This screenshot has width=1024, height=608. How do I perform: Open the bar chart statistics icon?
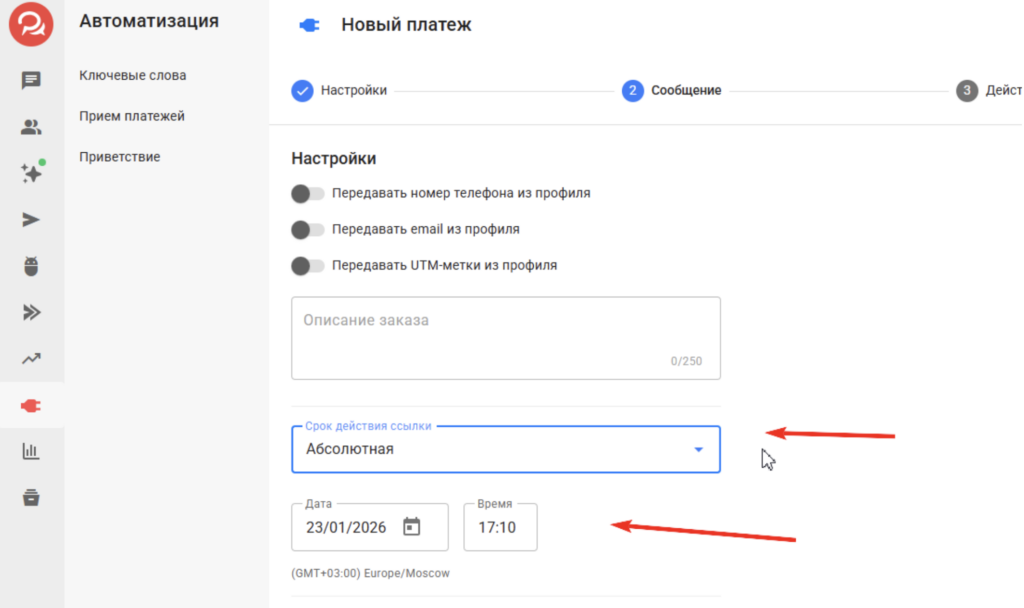coord(31,451)
